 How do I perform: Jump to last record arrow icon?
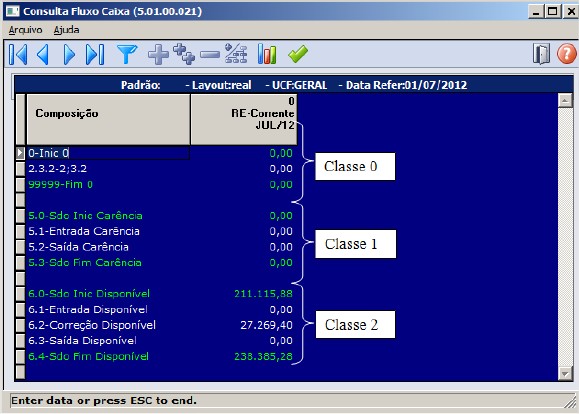coord(95,55)
